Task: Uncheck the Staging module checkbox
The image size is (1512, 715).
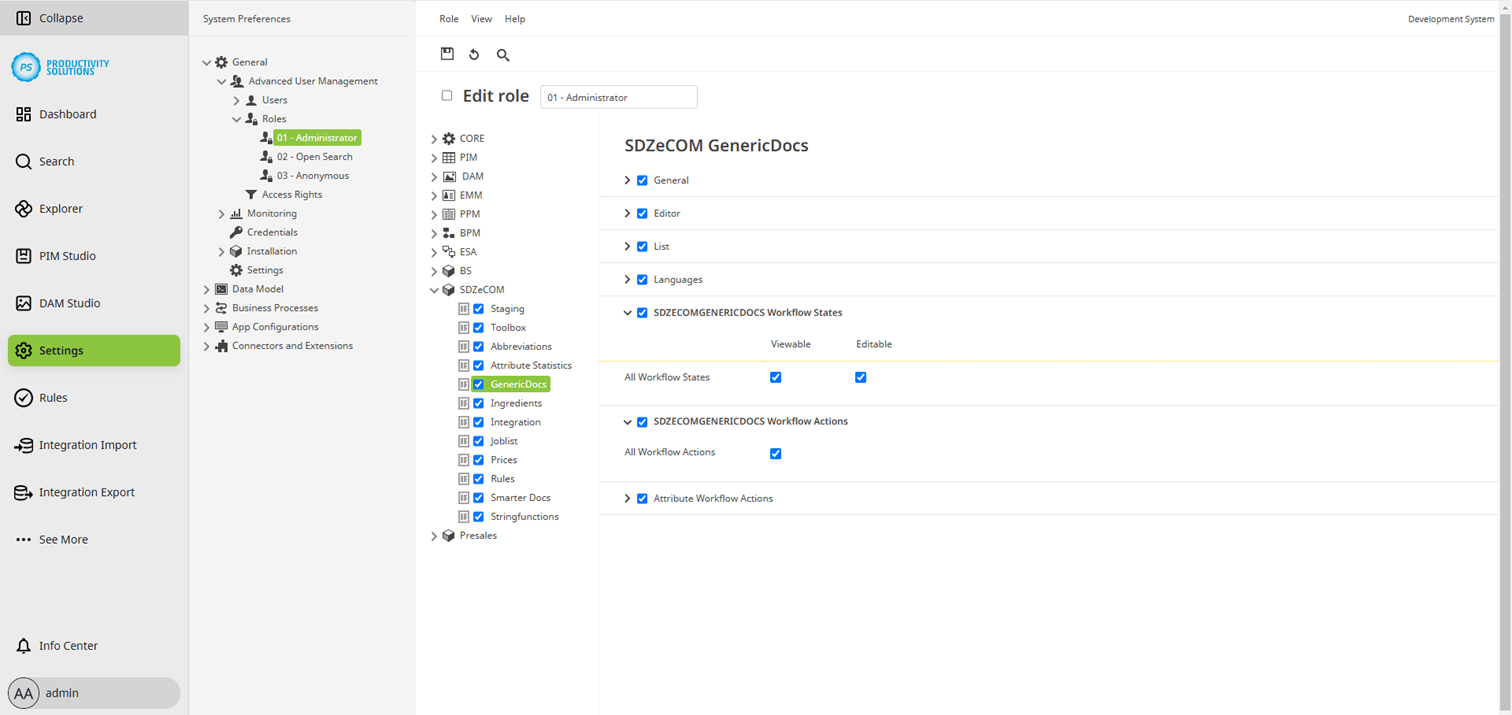Action: [x=478, y=308]
